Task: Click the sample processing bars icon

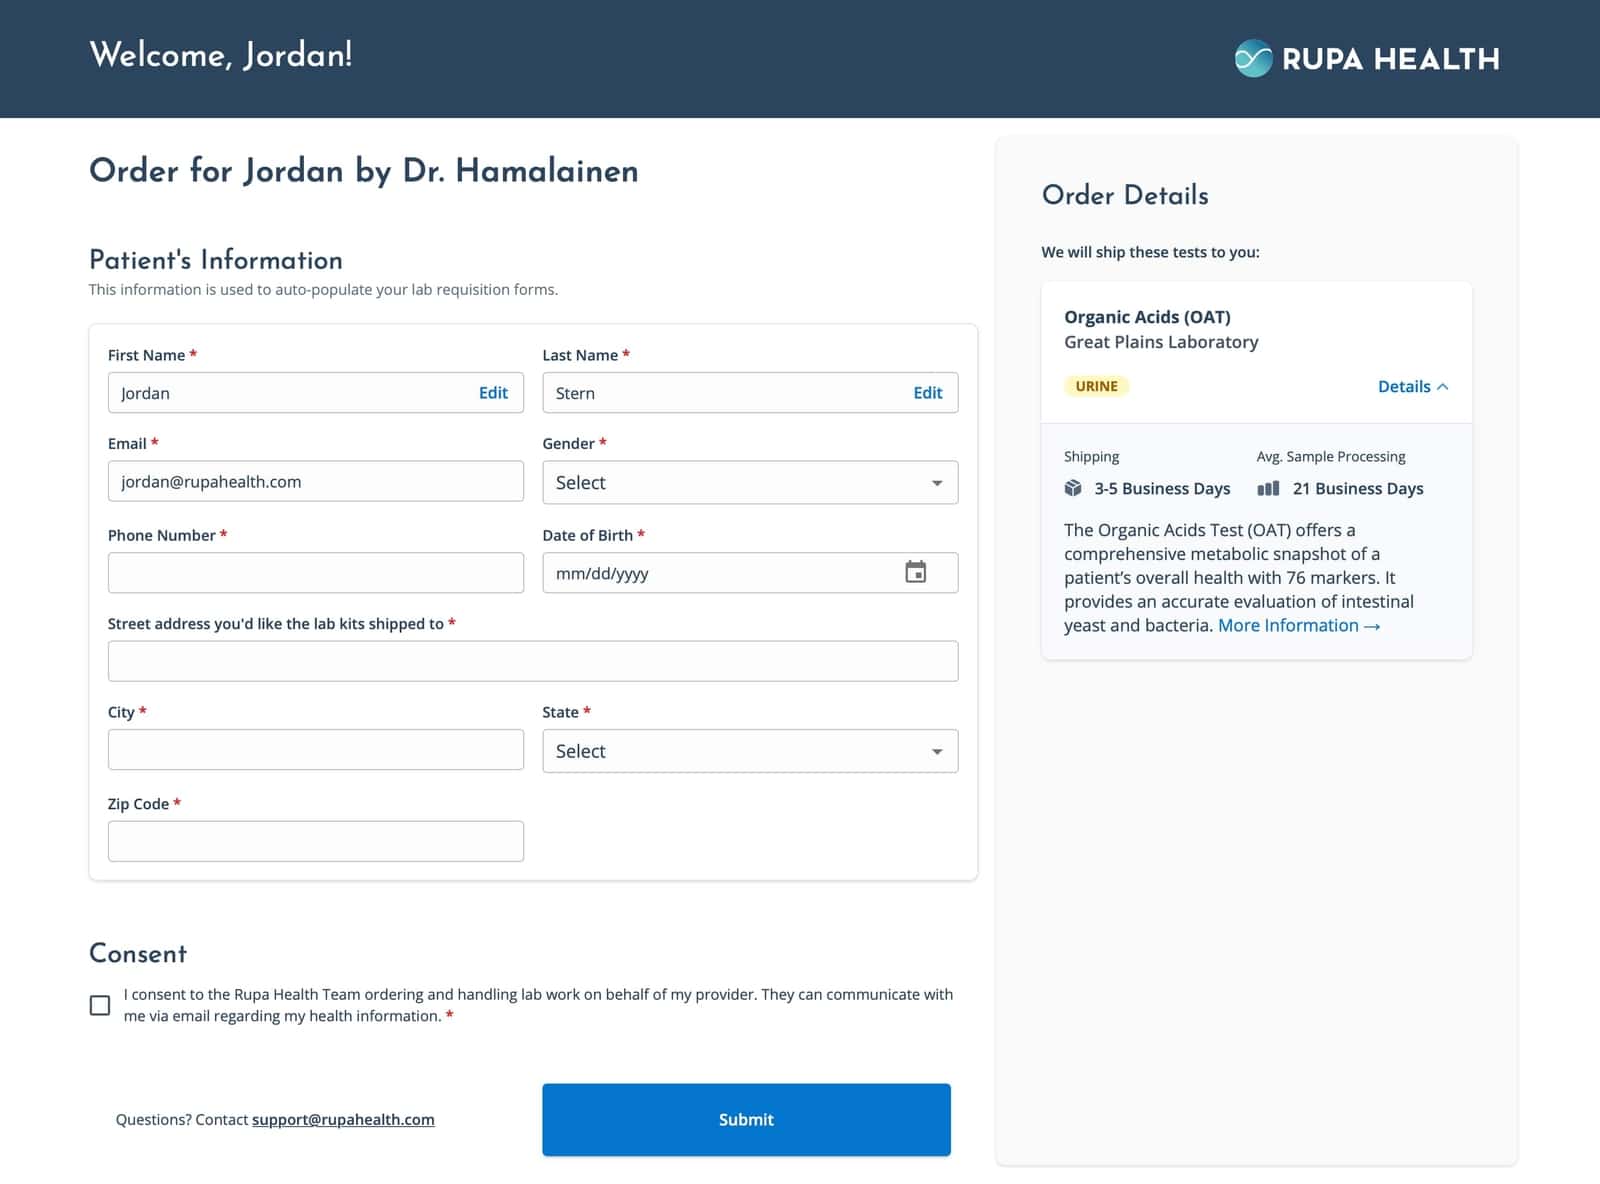Action: click(x=1268, y=488)
